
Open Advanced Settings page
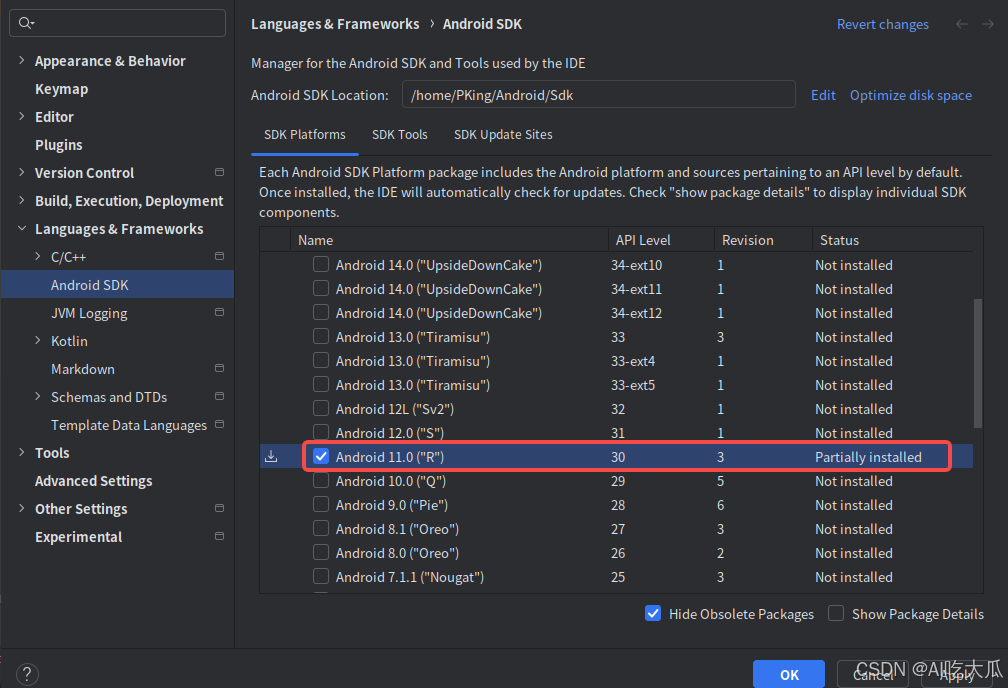94,481
